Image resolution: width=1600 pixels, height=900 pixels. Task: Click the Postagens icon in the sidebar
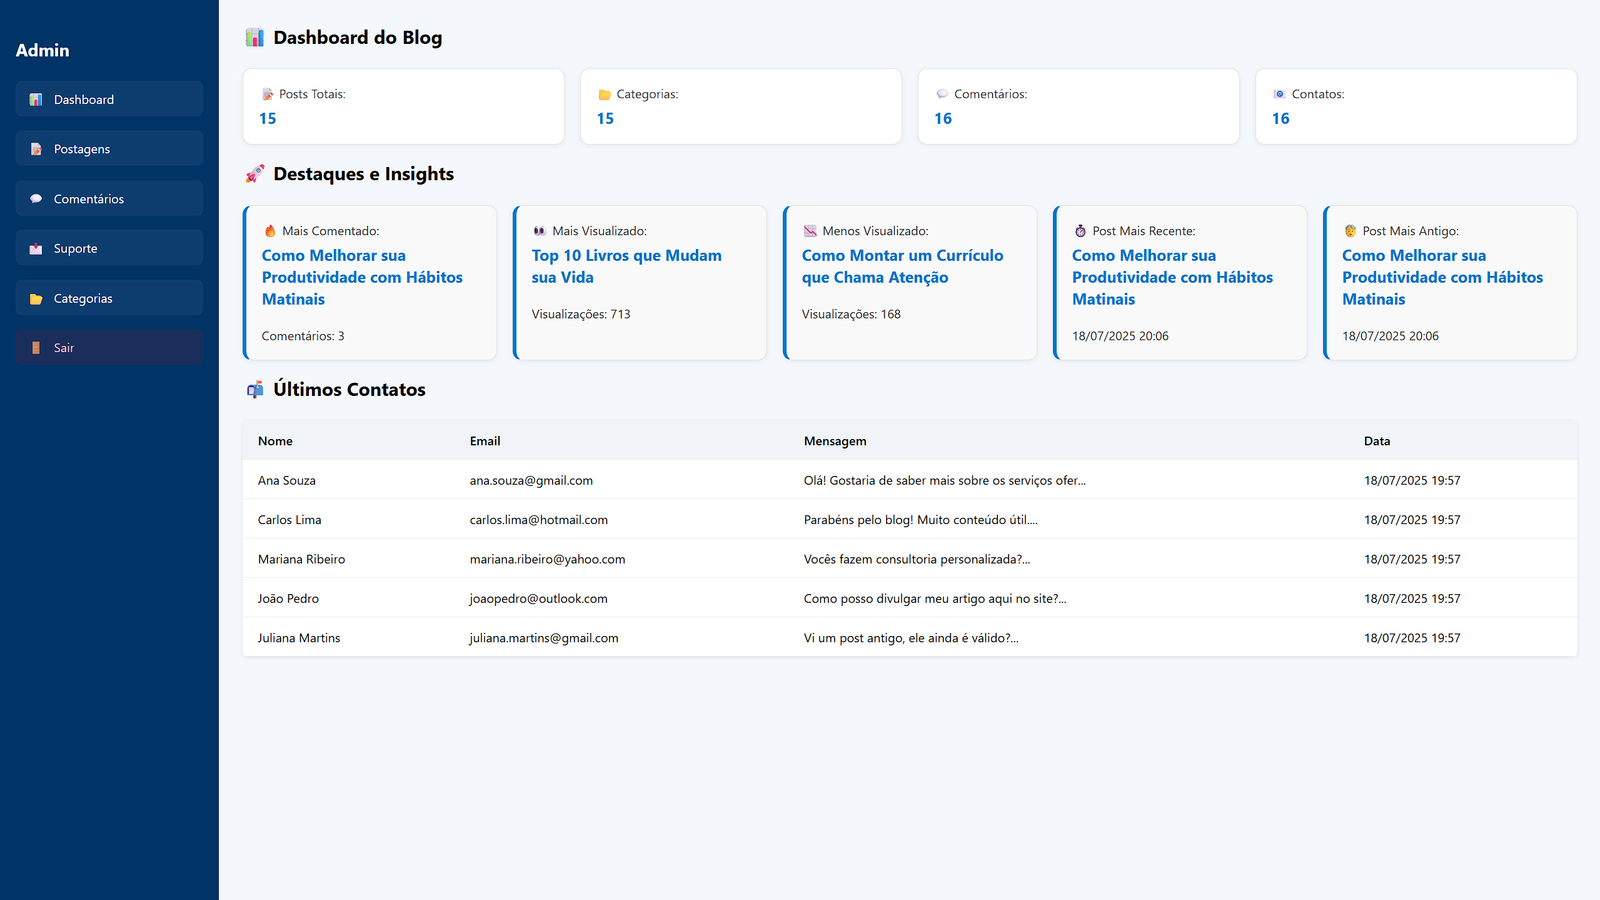tap(37, 149)
